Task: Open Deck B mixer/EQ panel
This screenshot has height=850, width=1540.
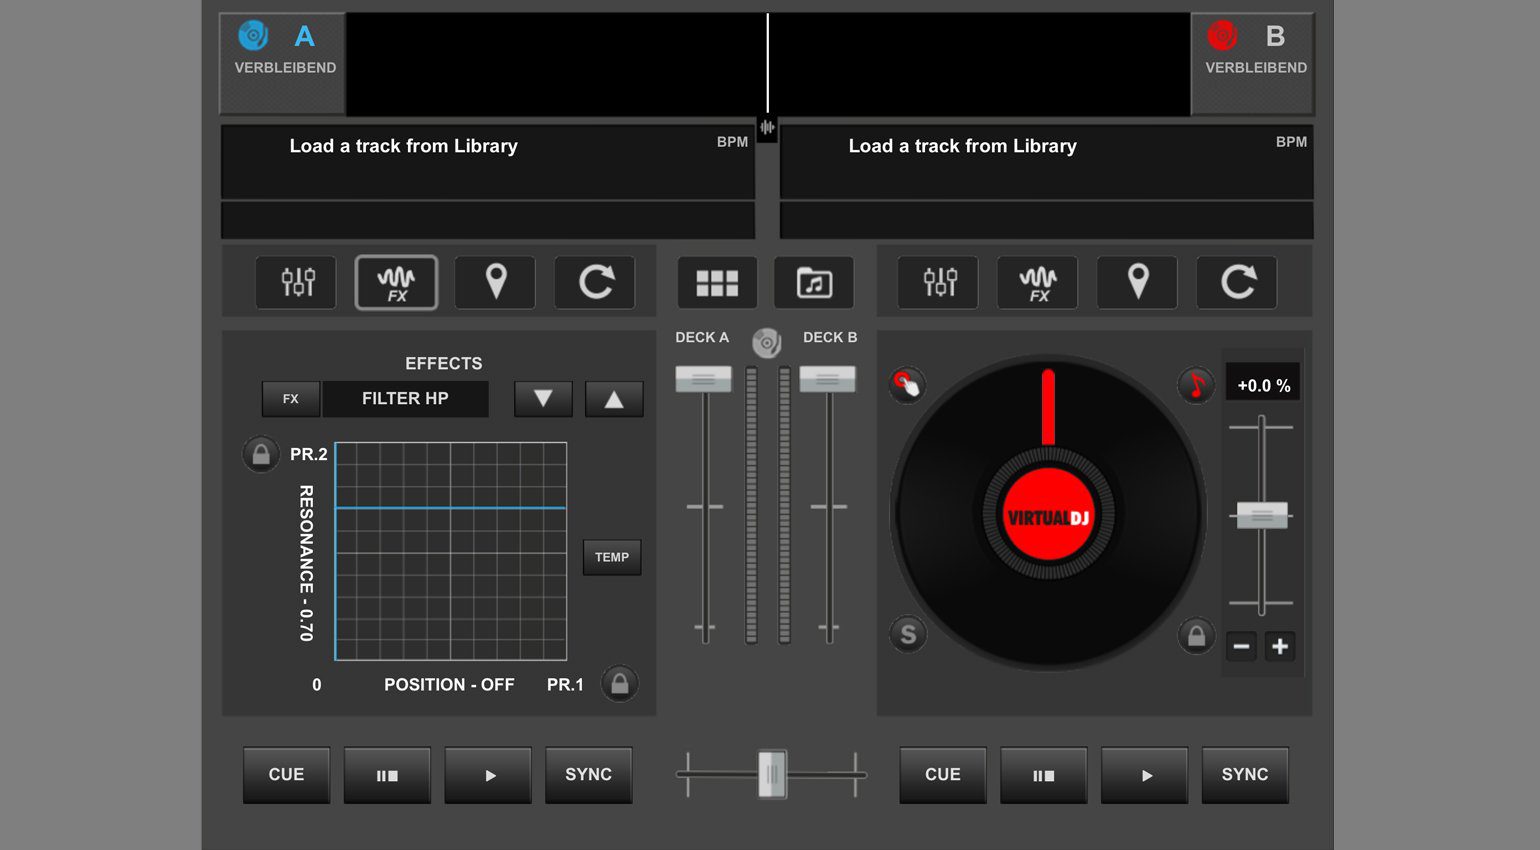Action: tap(938, 282)
